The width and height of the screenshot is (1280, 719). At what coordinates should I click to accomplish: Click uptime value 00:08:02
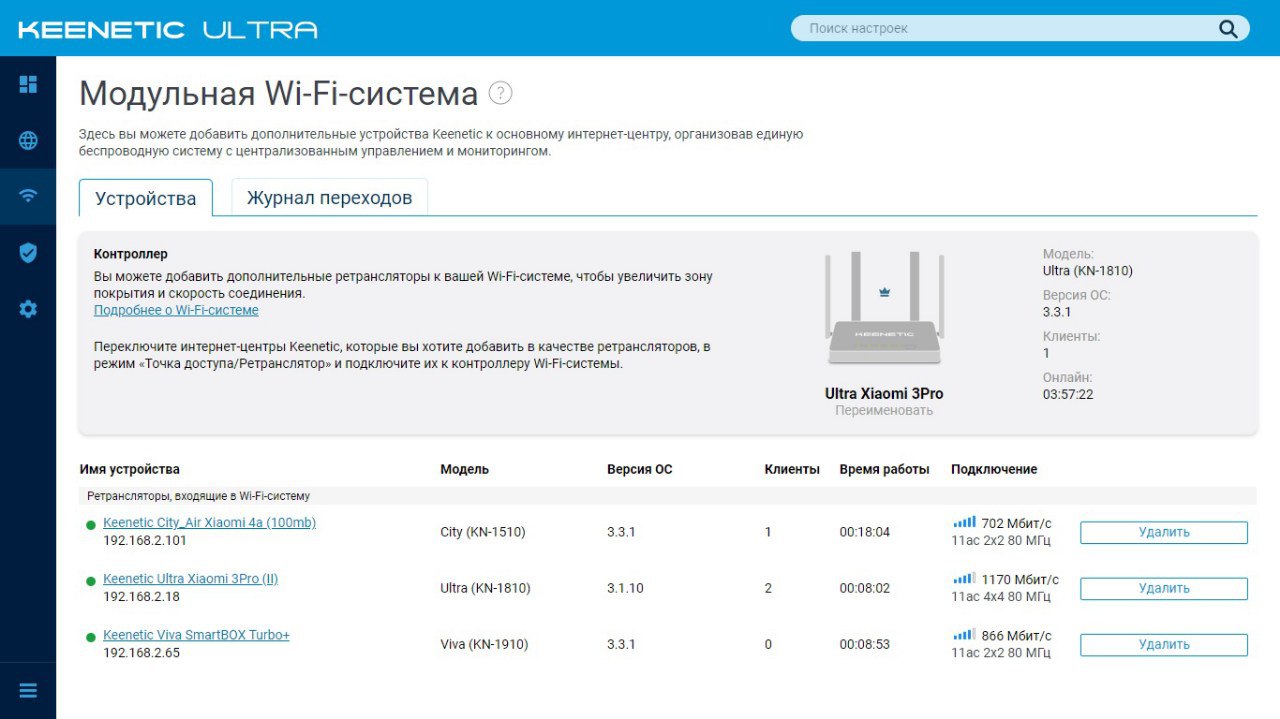864,588
